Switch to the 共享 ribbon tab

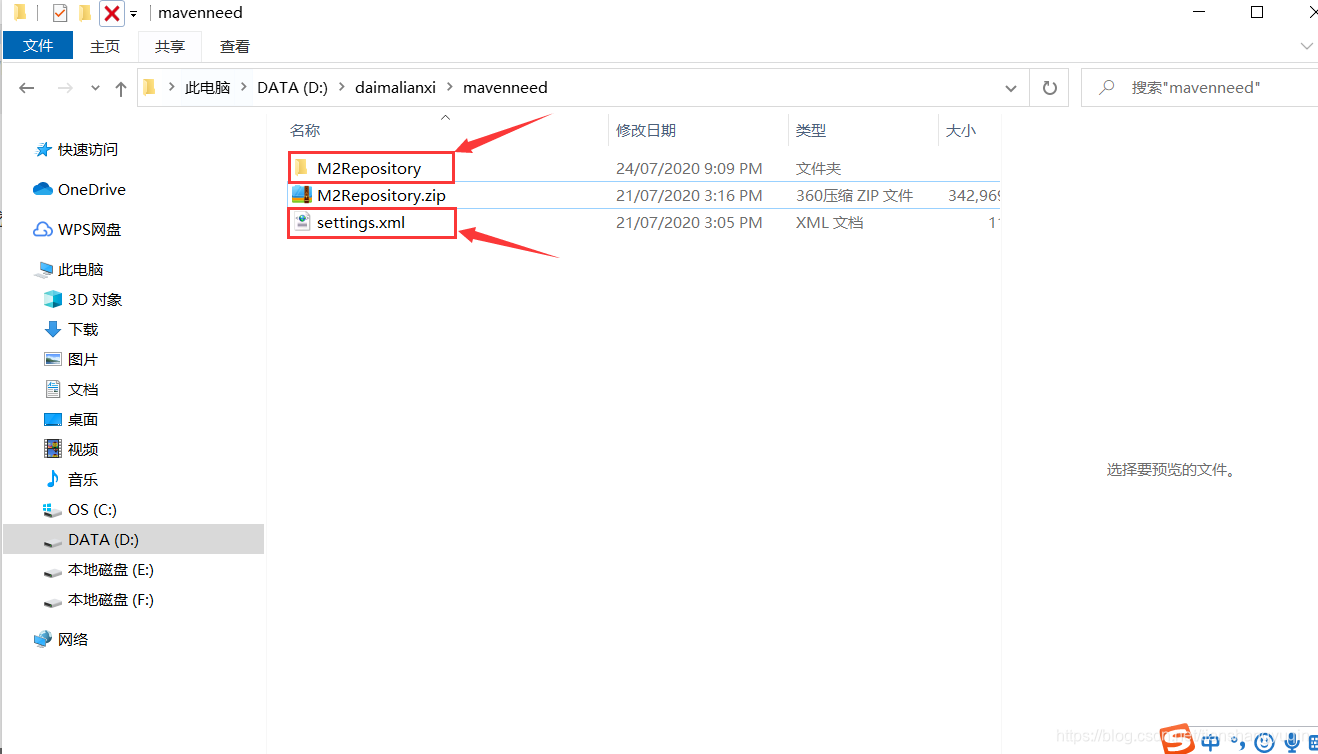(x=170, y=46)
